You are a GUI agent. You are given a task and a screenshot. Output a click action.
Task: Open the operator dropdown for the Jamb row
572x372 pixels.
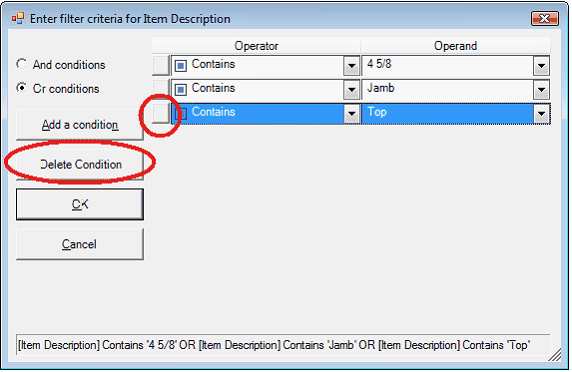click(x=351, y=90)
